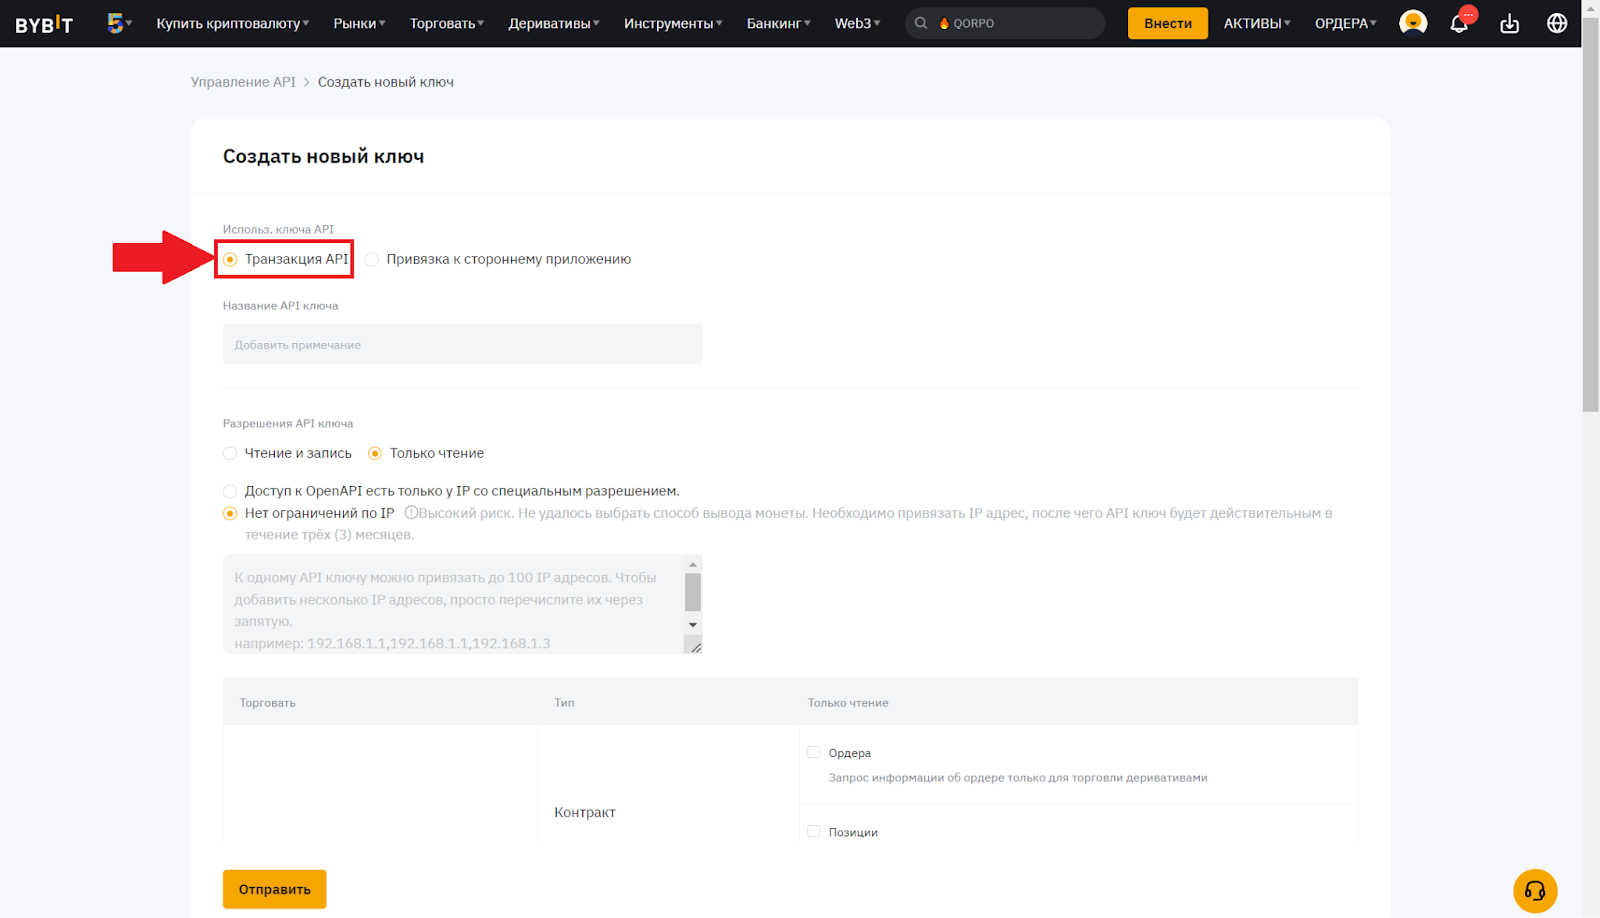Click the download app icon
1600x918 pixels.
click(1509, 23)
